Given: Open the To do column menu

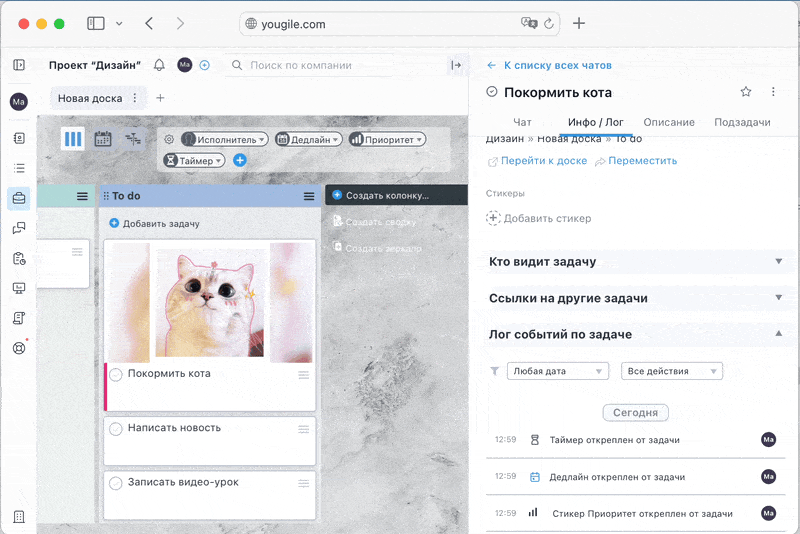Looking at the screenshot, I should (x=309, y=196).
